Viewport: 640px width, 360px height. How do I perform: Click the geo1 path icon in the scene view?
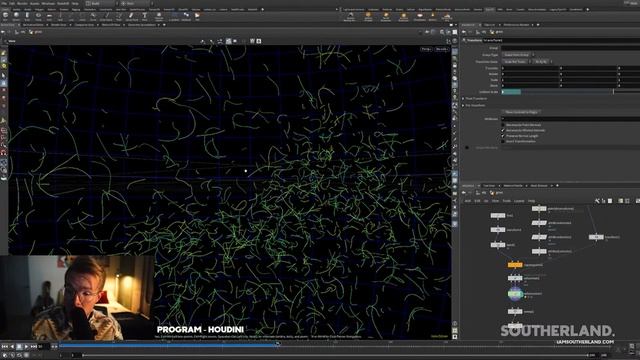(x=31, y=32)
